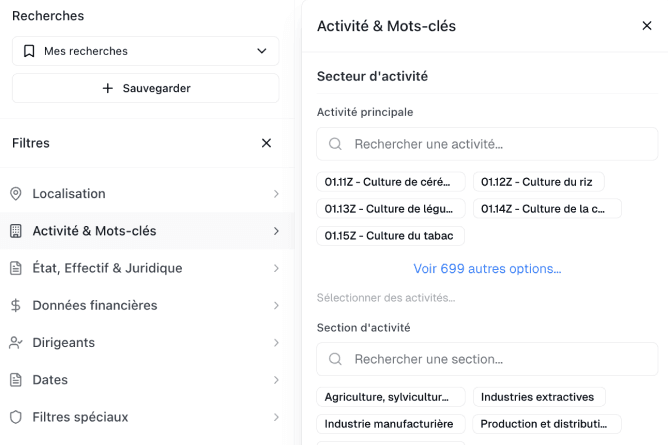Screen dimensions: 668x445
Task: Expand the Dirigeants filter chevron
Action: point(276,342)
